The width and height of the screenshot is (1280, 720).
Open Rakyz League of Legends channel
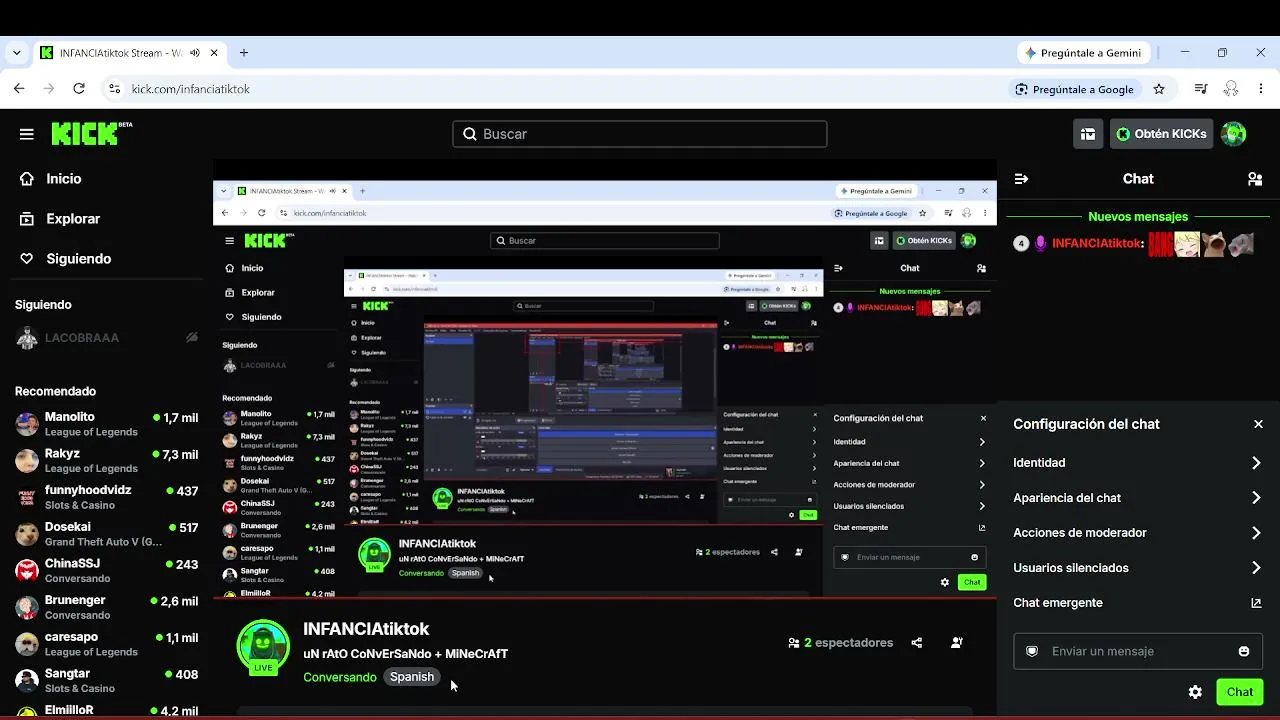[106, 461]
